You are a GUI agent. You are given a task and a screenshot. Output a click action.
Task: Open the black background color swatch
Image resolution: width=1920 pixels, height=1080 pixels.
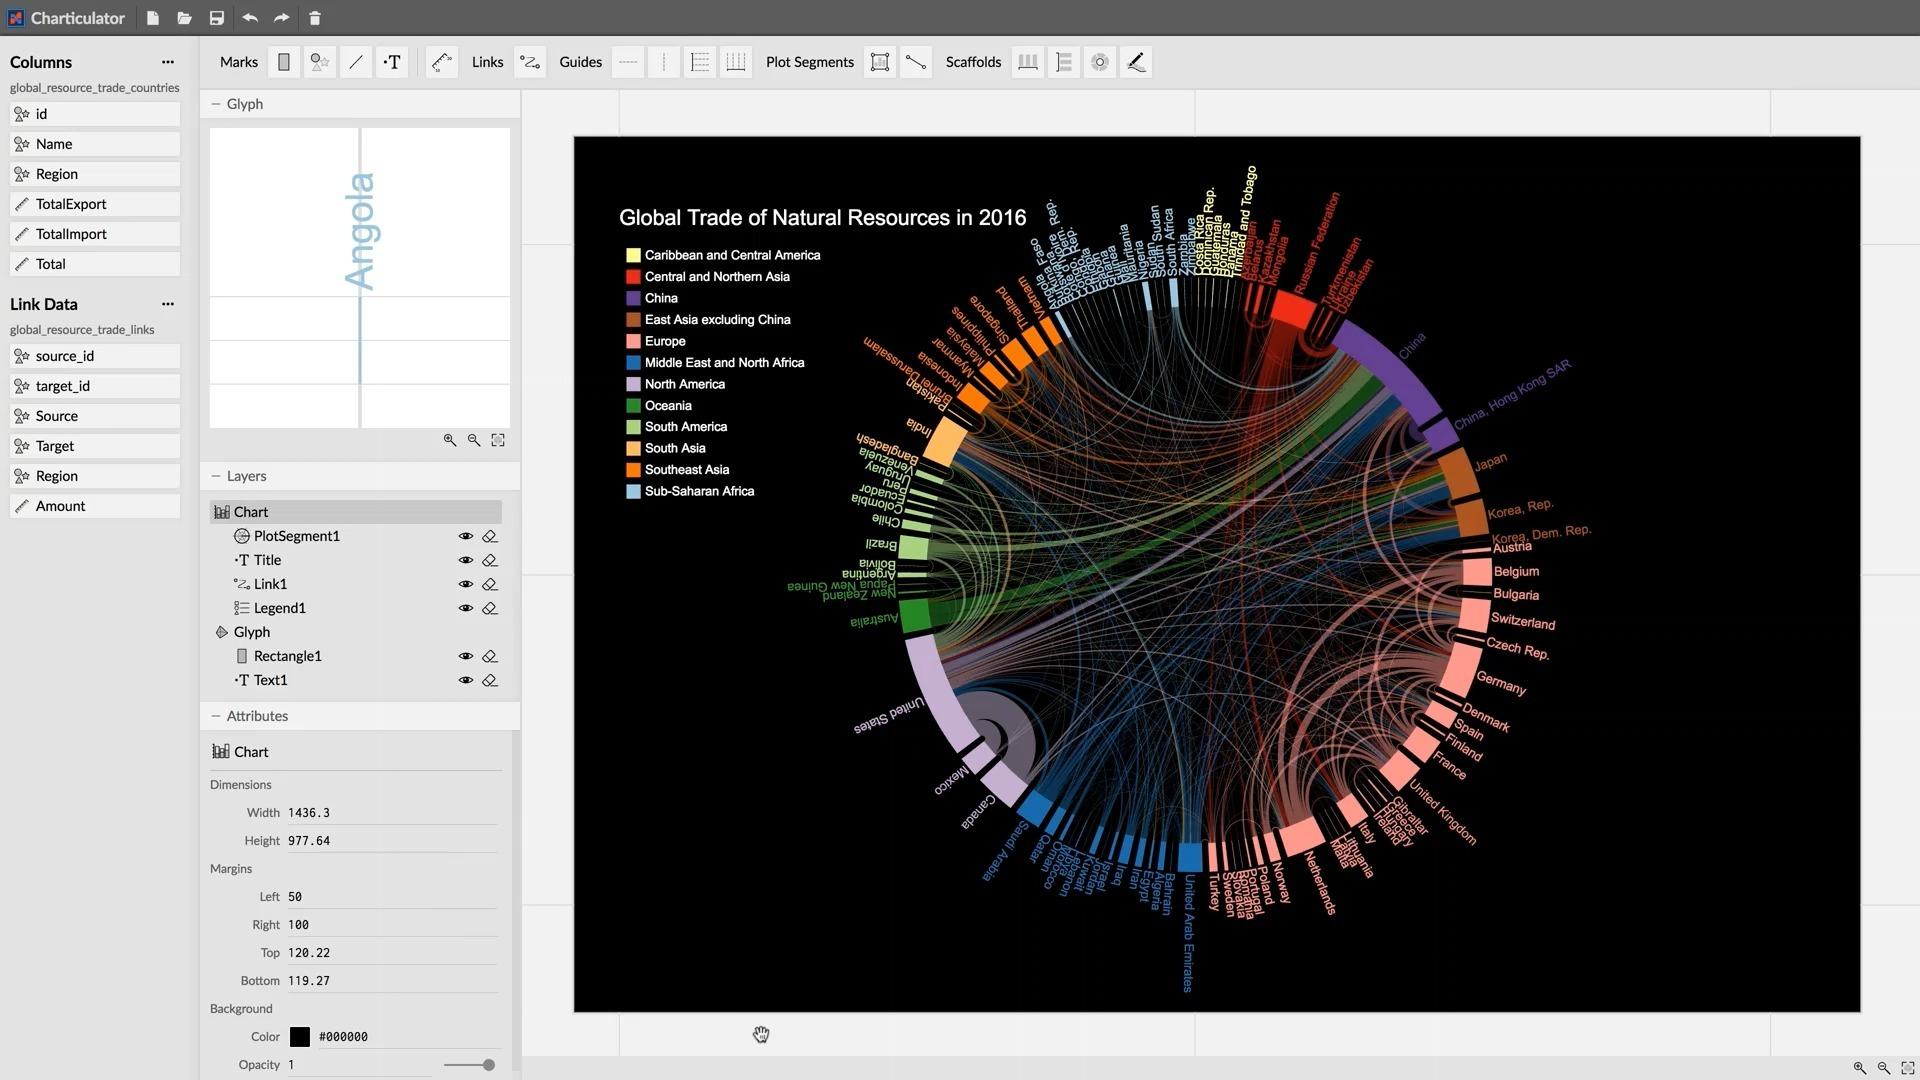point(299,1037)
